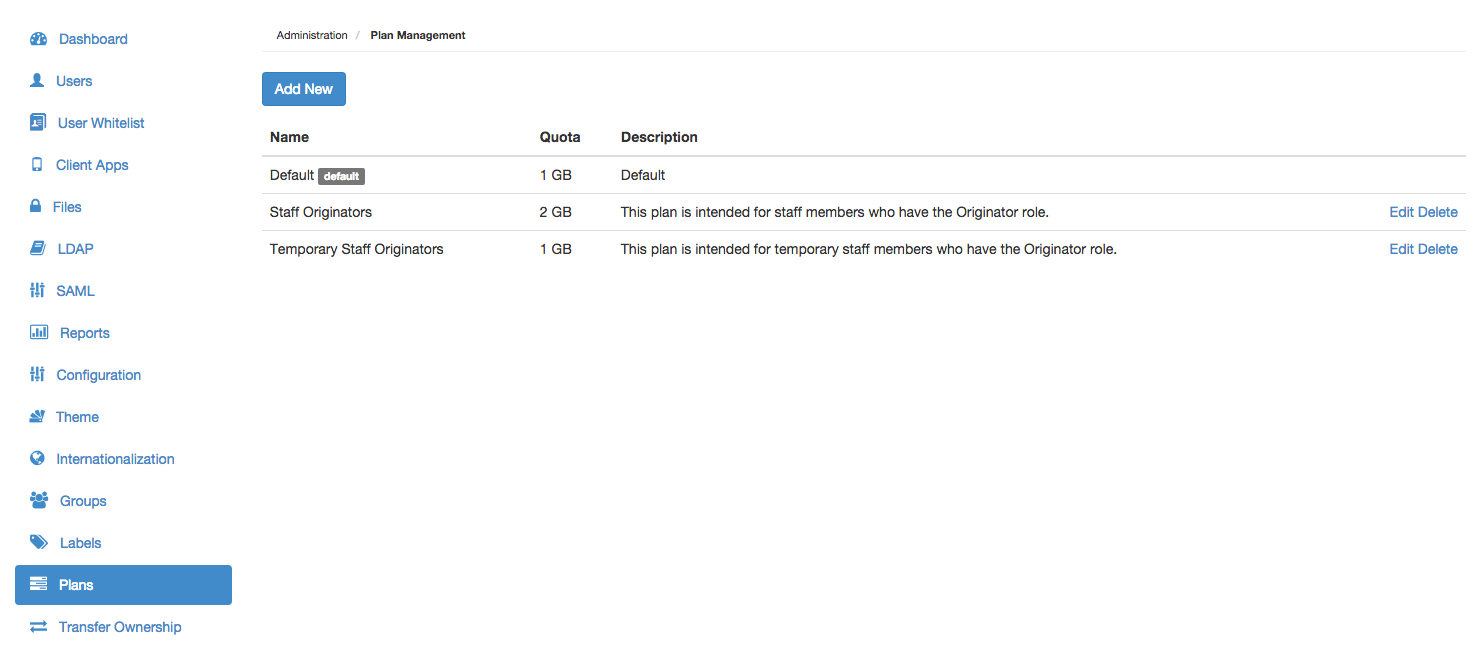This screenshot has width=1481, height=660.
Task: Click the Users person icon
Action: click(x=38, y=81)
